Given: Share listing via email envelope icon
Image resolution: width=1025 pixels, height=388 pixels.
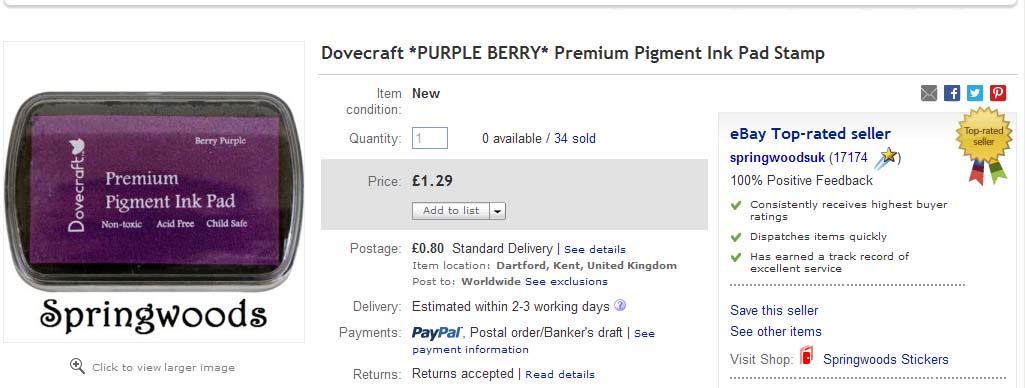Looking at the screenshot, I should coord(929,93).
